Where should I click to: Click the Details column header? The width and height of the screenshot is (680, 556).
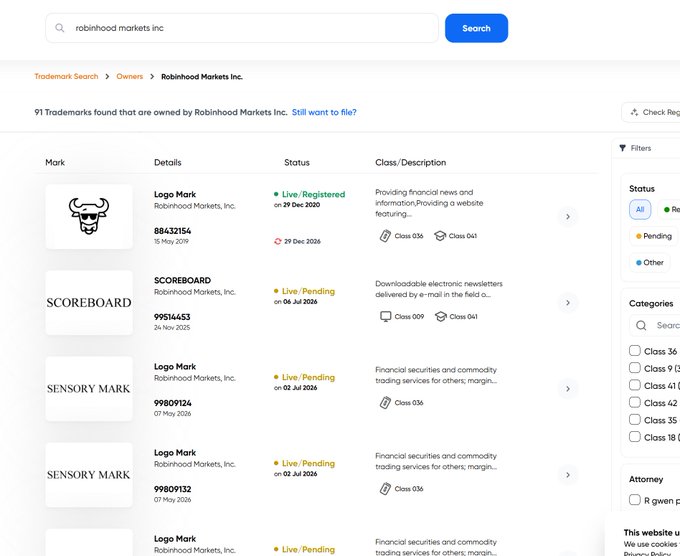168,163
